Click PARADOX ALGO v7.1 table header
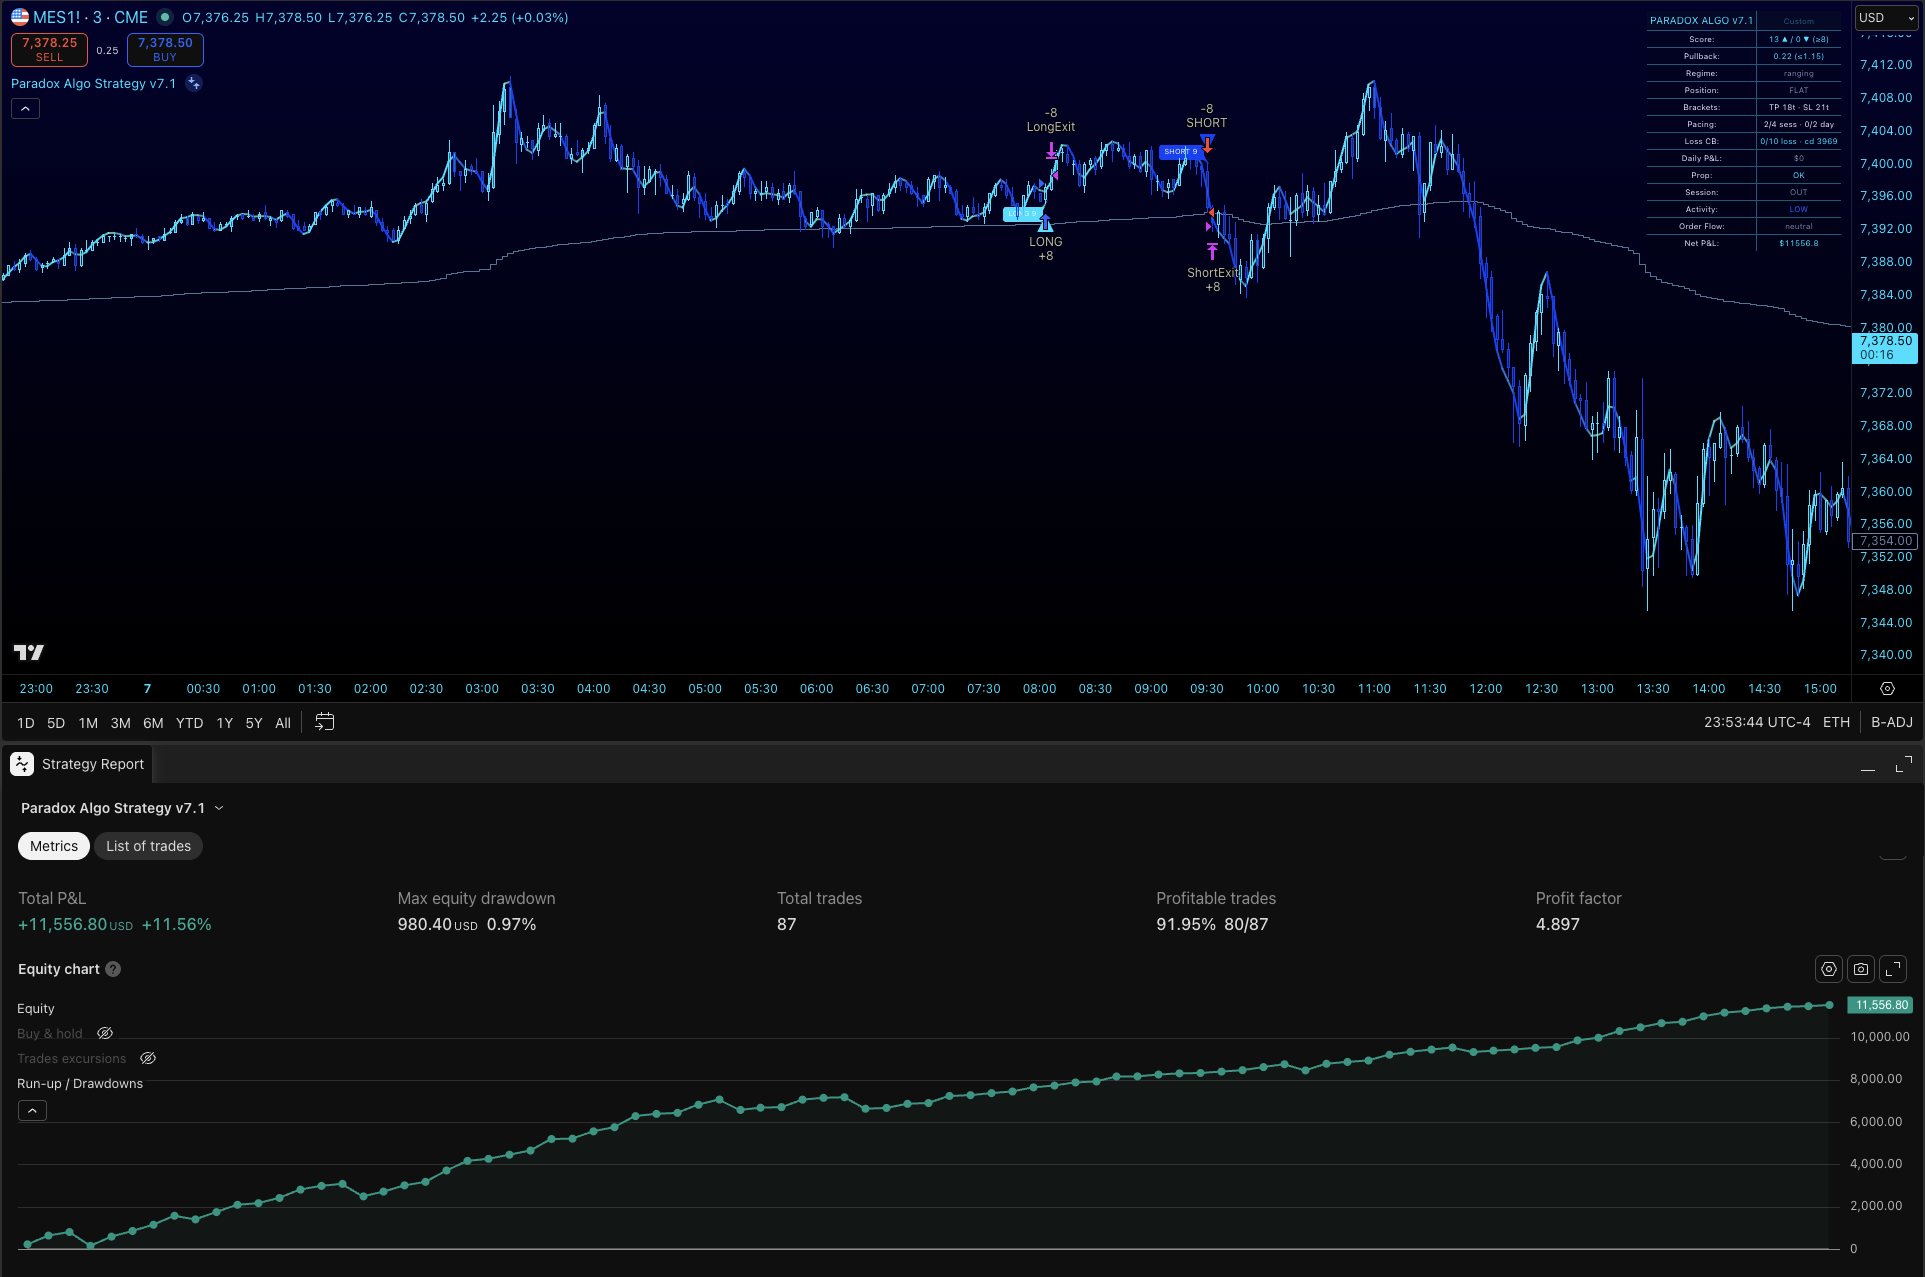Screen dimensions: 1925x1277 1701,20
